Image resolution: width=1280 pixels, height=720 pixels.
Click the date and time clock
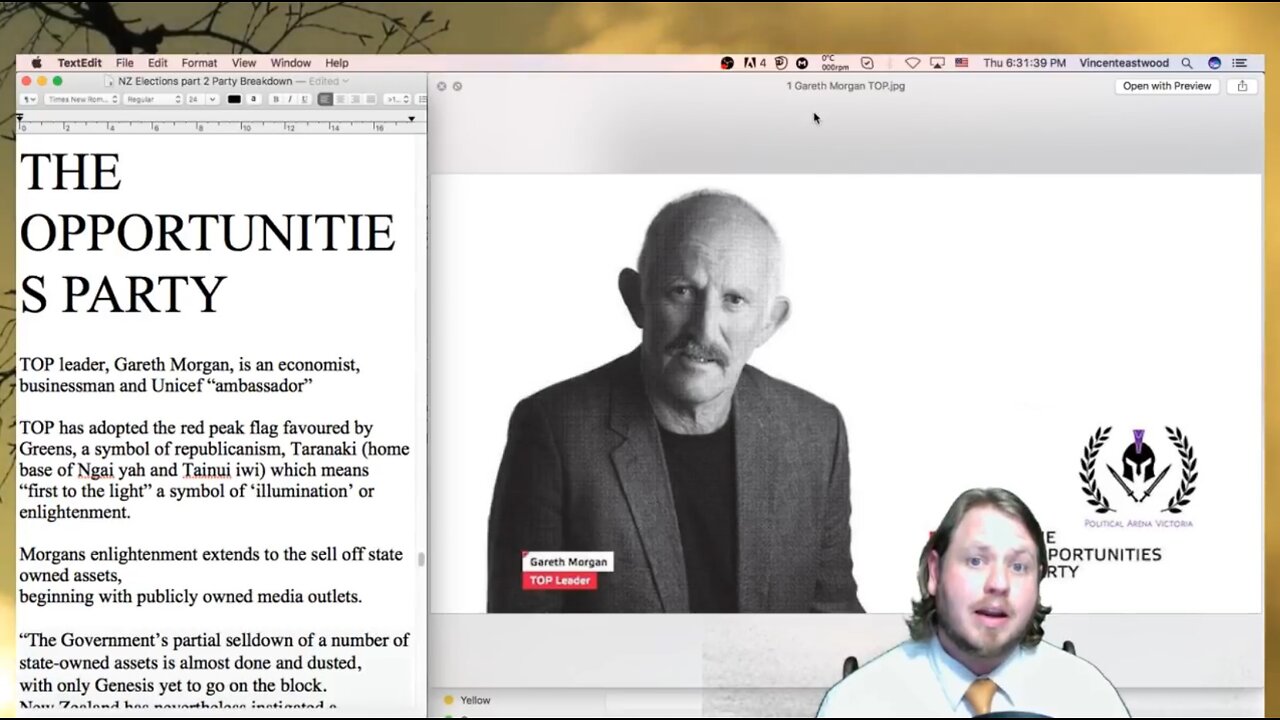click(x=1024, y=63)
